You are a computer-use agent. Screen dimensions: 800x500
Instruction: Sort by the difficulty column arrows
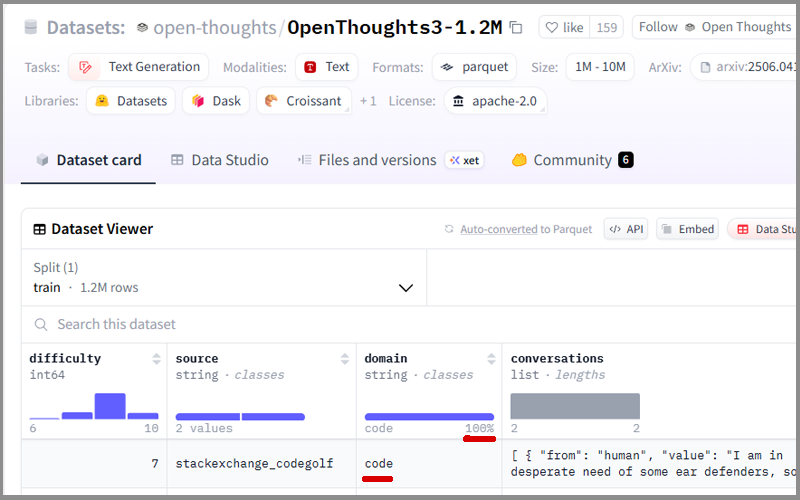click(156, 359)
